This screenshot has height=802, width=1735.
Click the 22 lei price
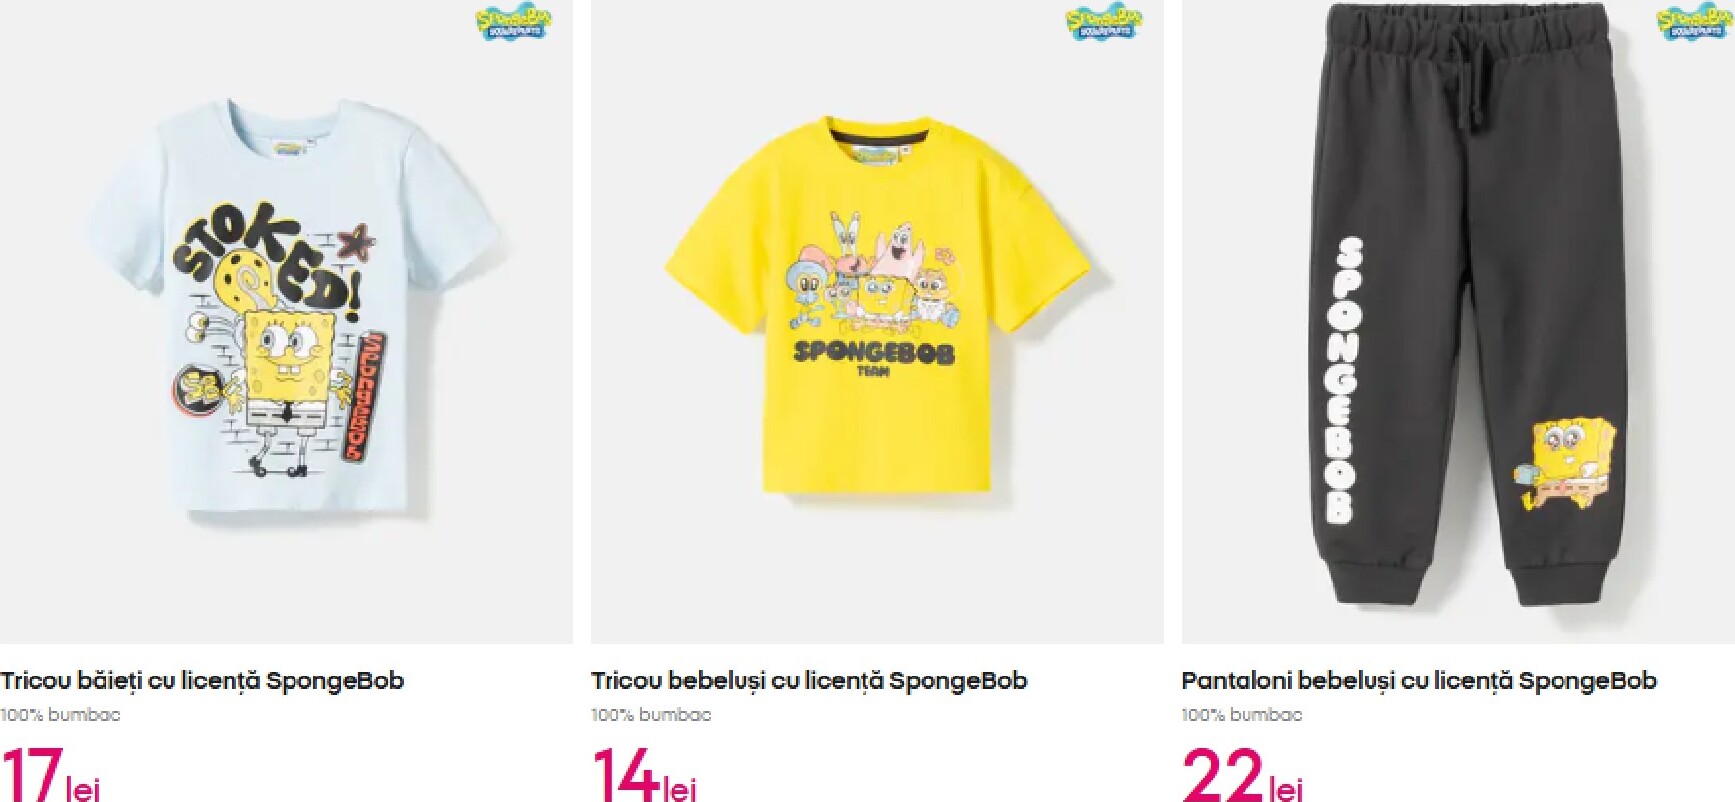(x=1243, y=775)
